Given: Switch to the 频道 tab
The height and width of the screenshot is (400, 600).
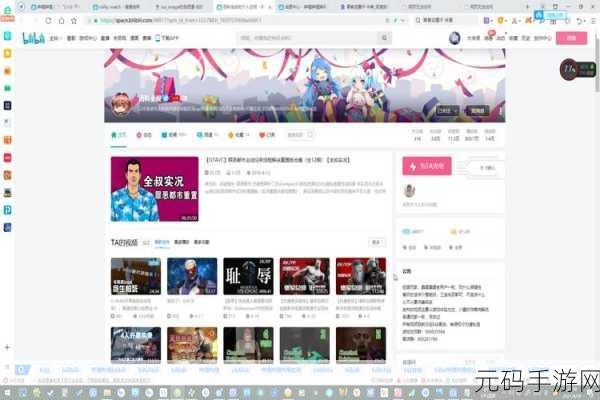Looking at the screenshot, I should coord(207,135).
